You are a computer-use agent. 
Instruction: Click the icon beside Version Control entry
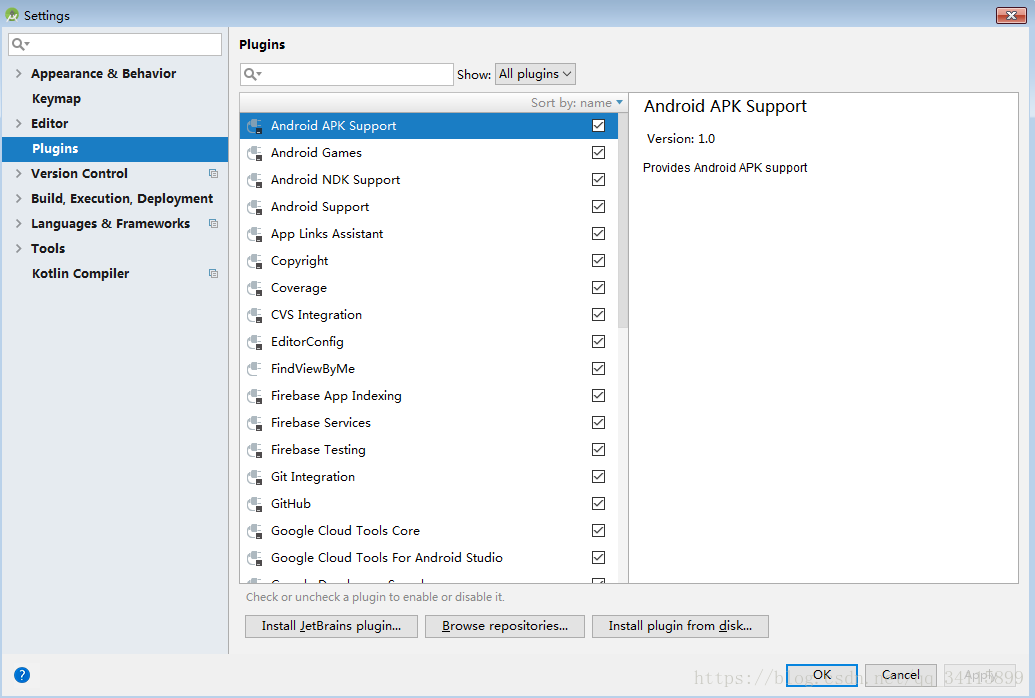[x=212, y=173]
